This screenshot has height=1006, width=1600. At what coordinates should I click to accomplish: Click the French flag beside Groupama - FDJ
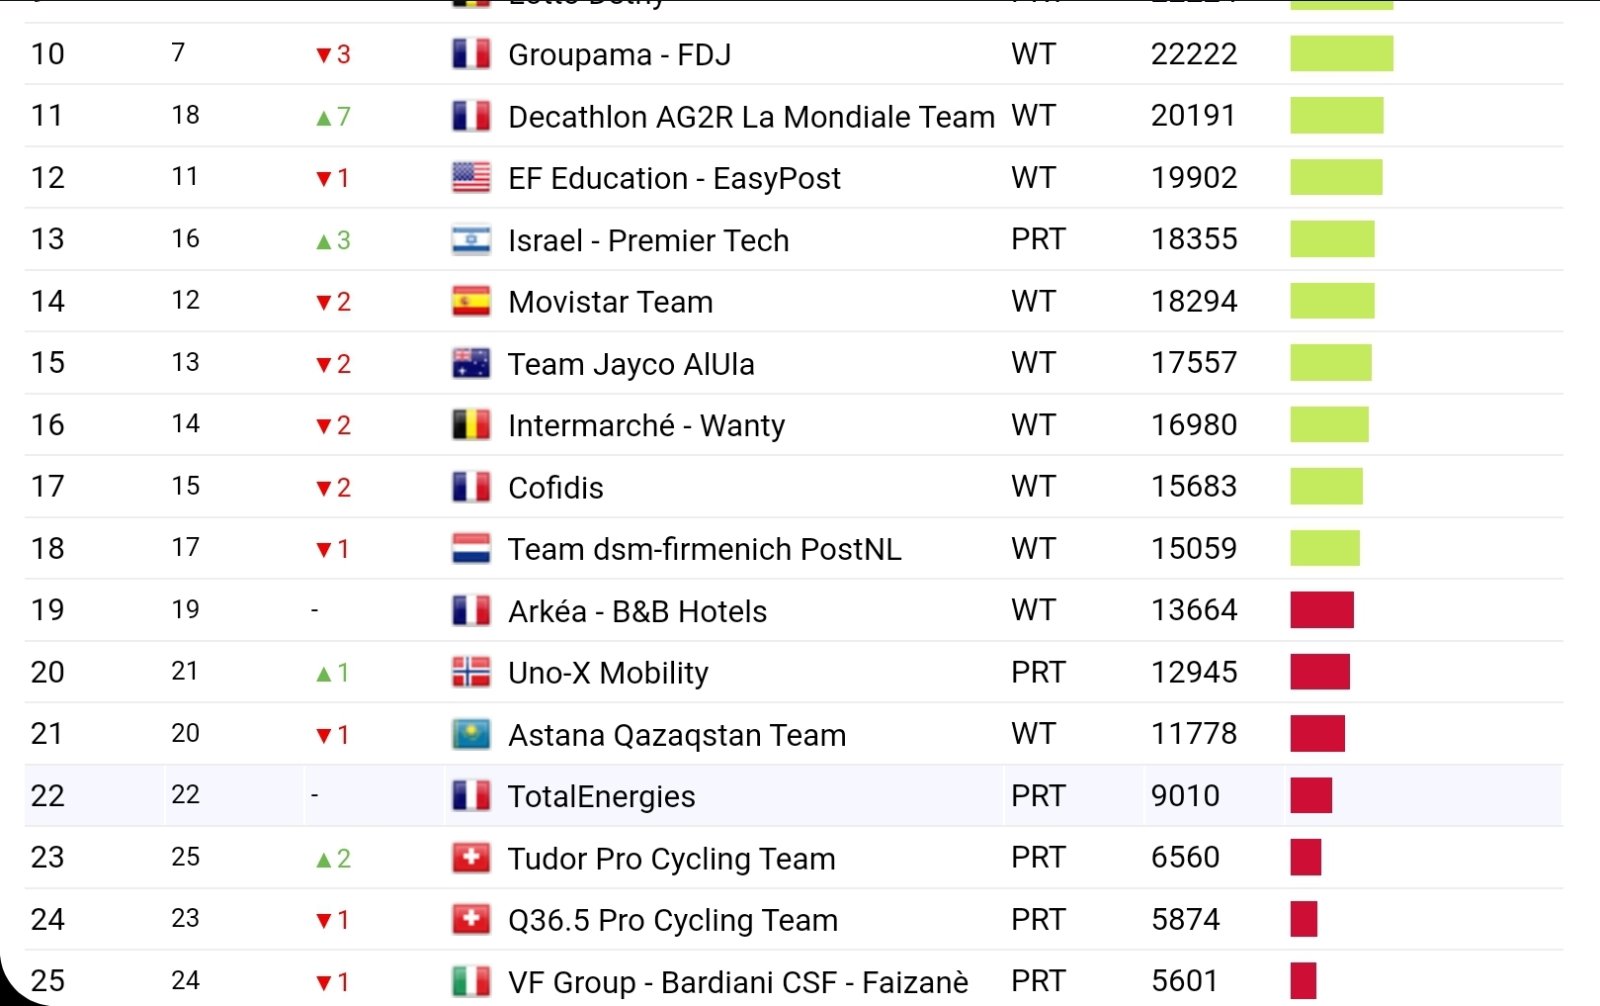[471, 54]
